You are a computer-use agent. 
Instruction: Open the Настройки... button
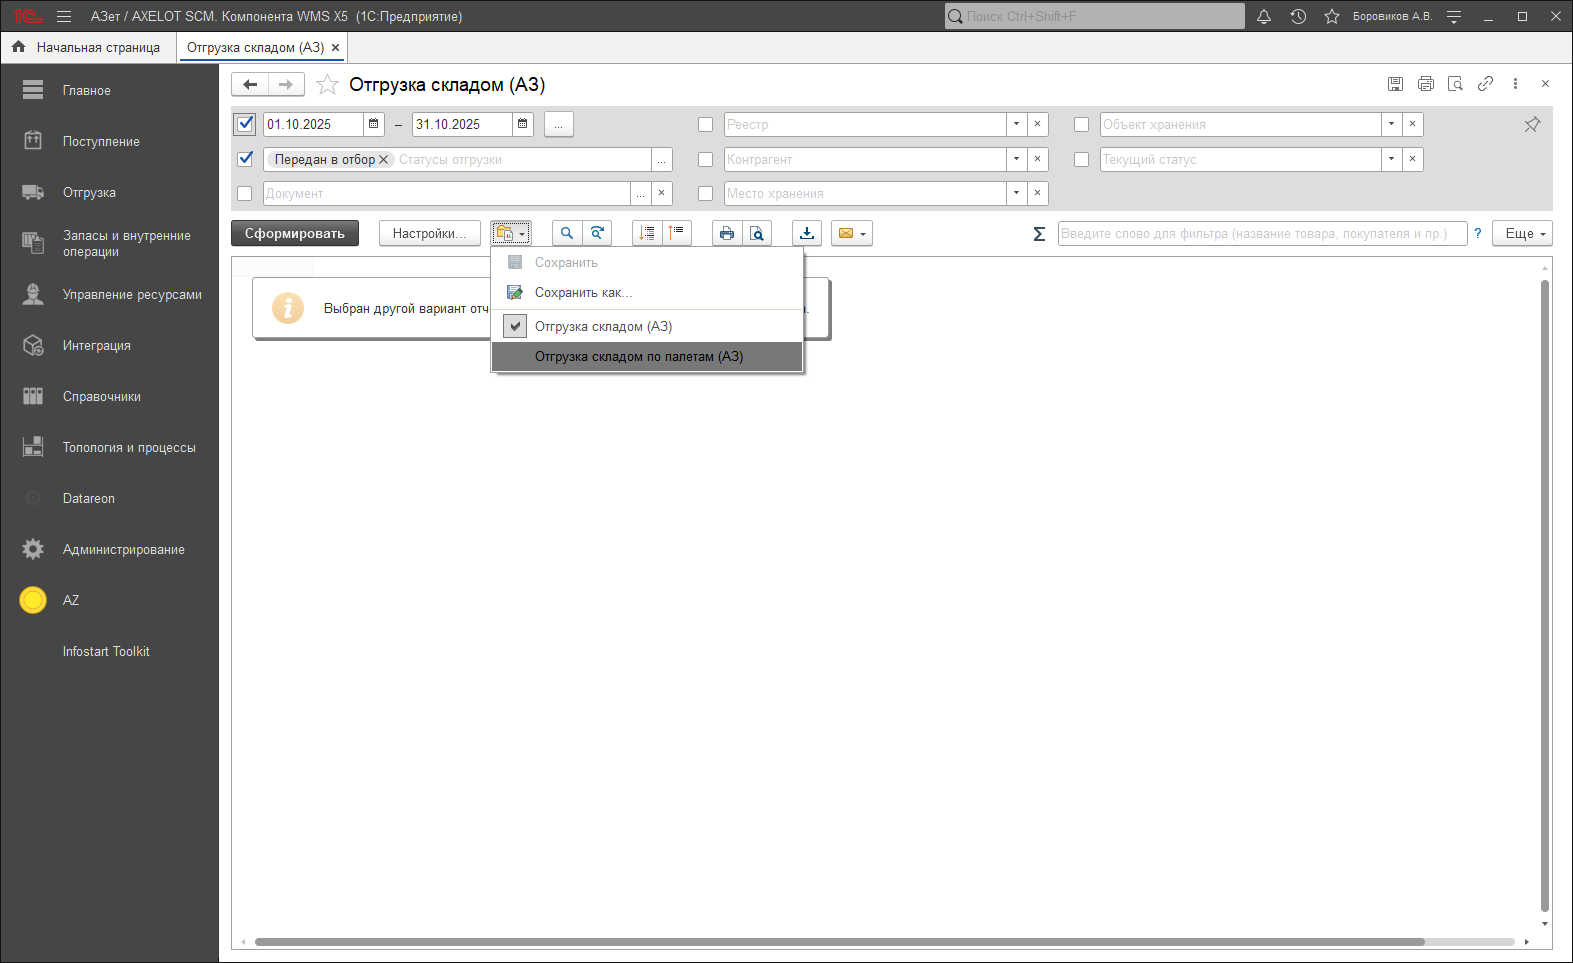tap(429, 233)
